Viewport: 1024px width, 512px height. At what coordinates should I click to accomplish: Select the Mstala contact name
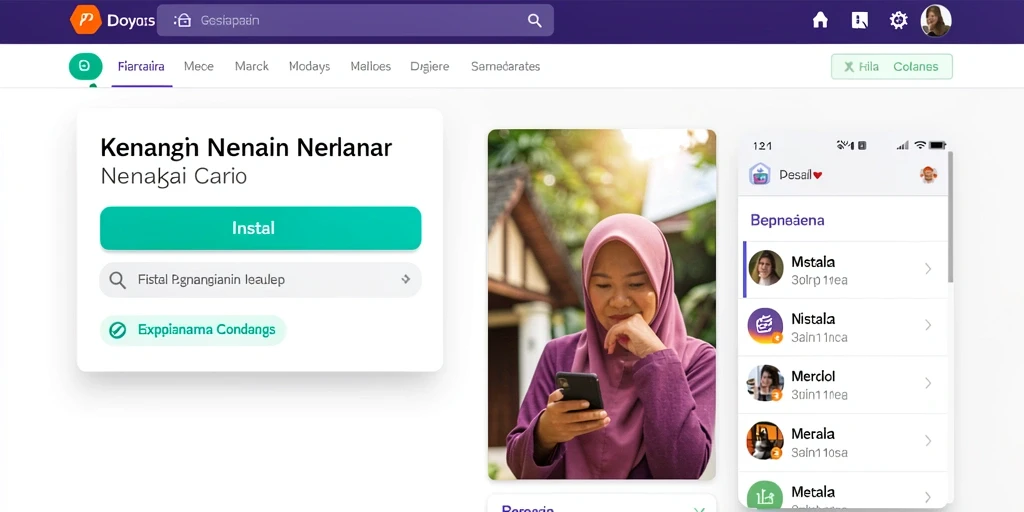click(812, 262)
